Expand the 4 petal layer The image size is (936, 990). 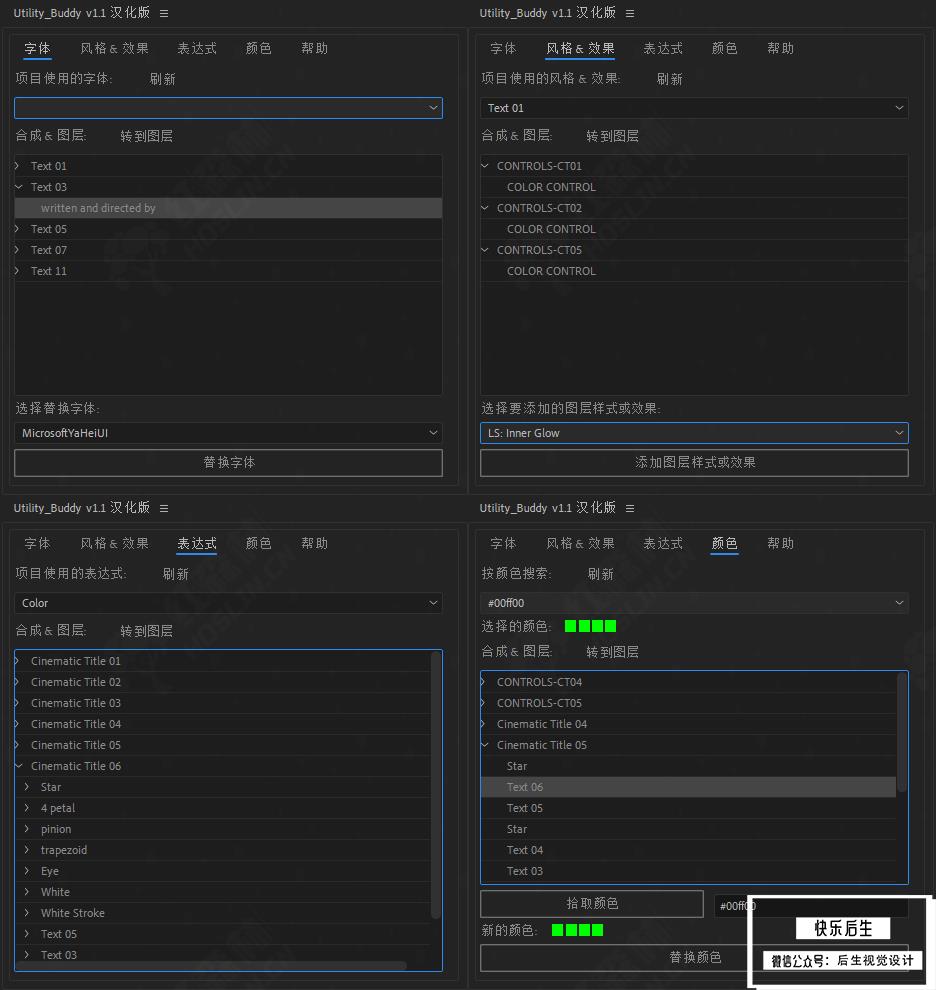coord(27,808)
